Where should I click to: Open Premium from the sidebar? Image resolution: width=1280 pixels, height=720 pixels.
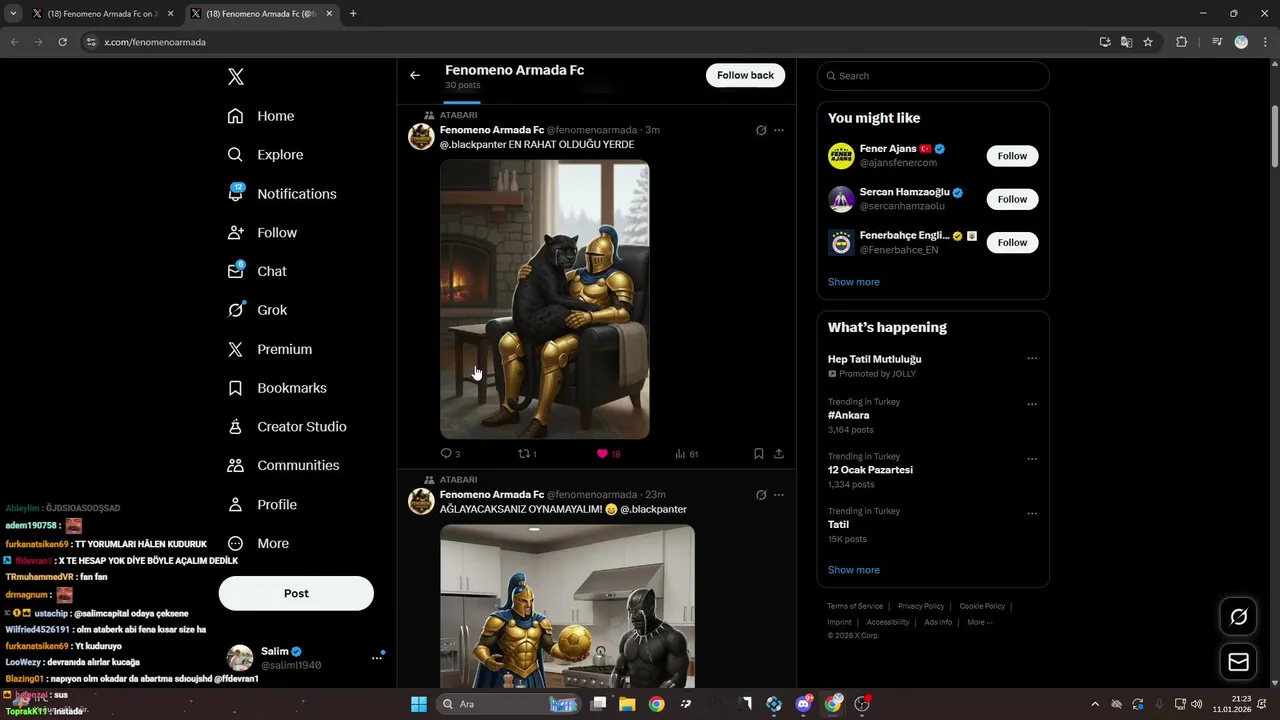click(x=270, y=349)
